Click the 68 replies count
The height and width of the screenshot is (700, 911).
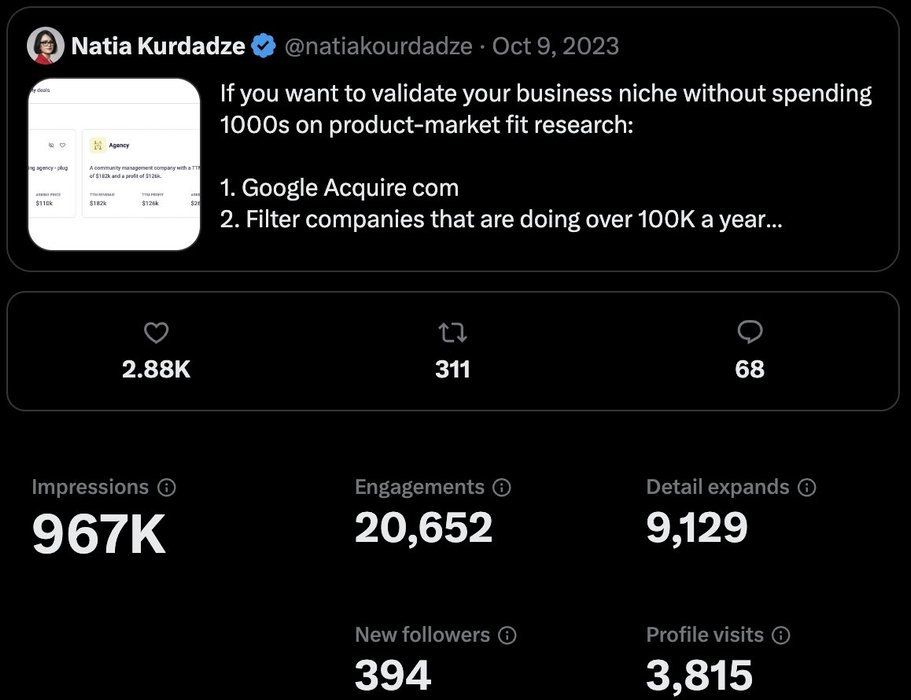pyautogui.click(x=749, y=369)
